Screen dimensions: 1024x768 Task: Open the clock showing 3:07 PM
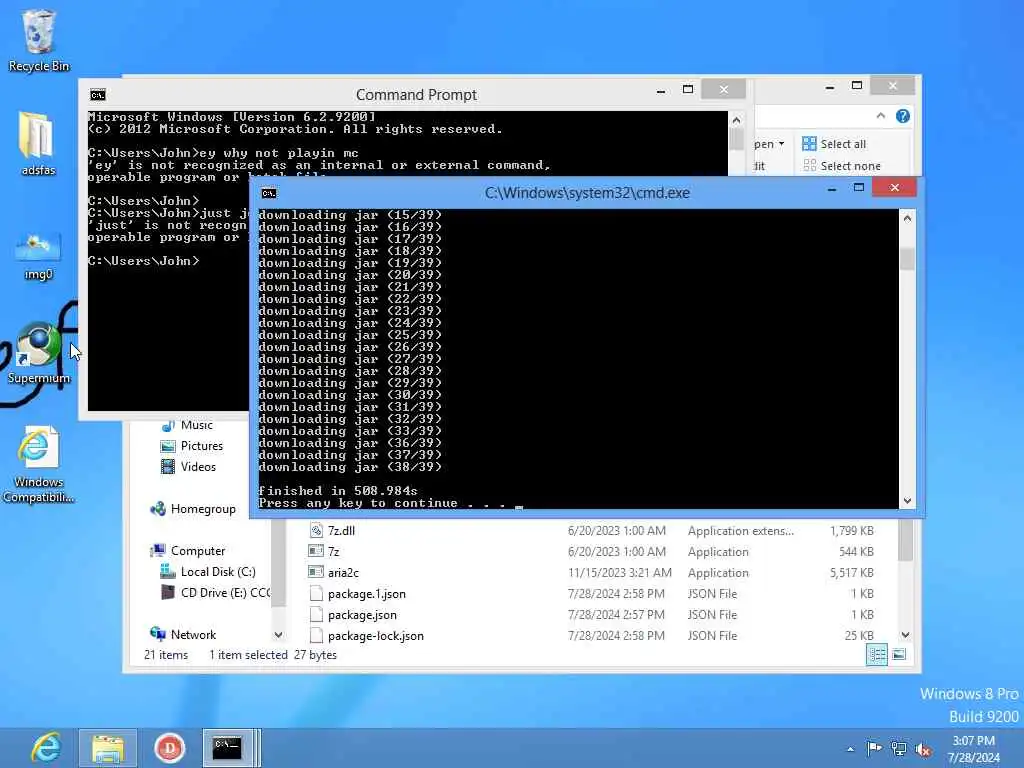point(974,748)
